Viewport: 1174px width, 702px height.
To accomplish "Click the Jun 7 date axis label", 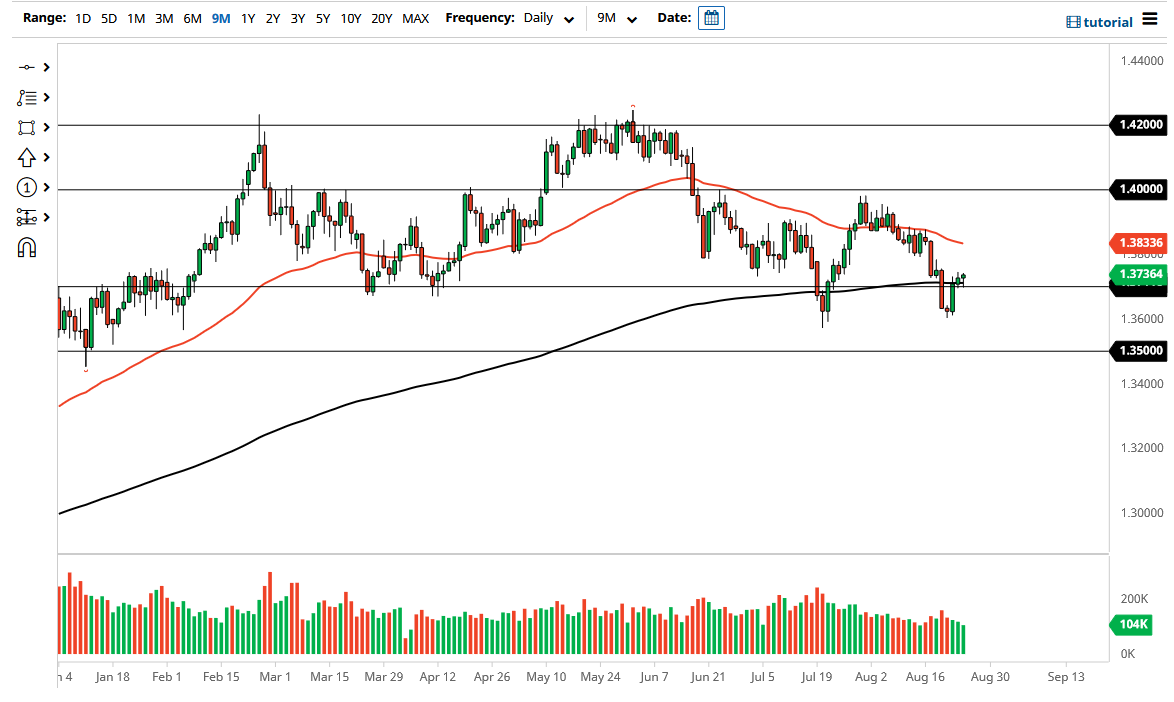I will pos(654,677).
